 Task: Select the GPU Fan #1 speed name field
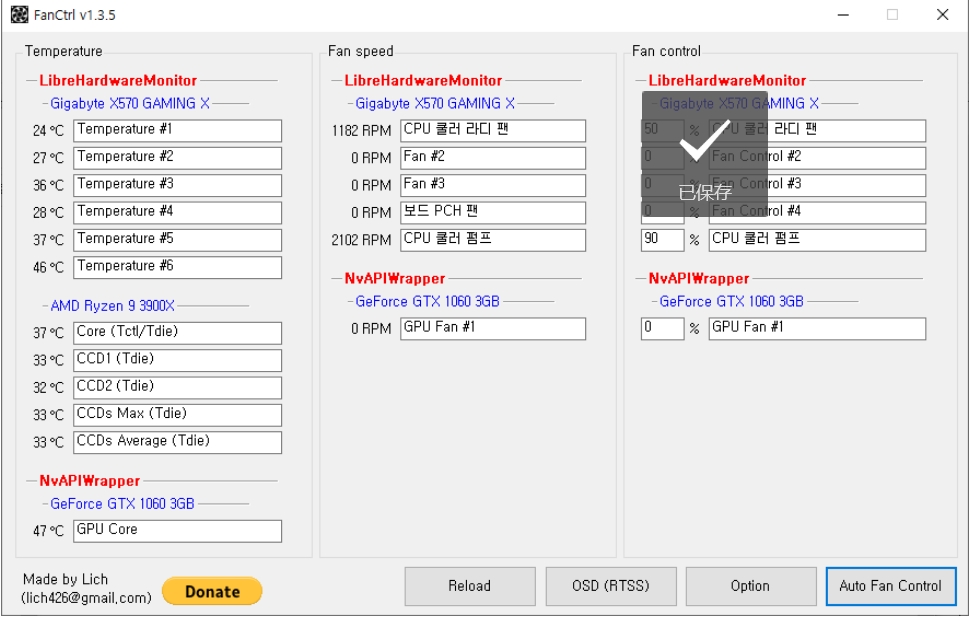(493, 328)
